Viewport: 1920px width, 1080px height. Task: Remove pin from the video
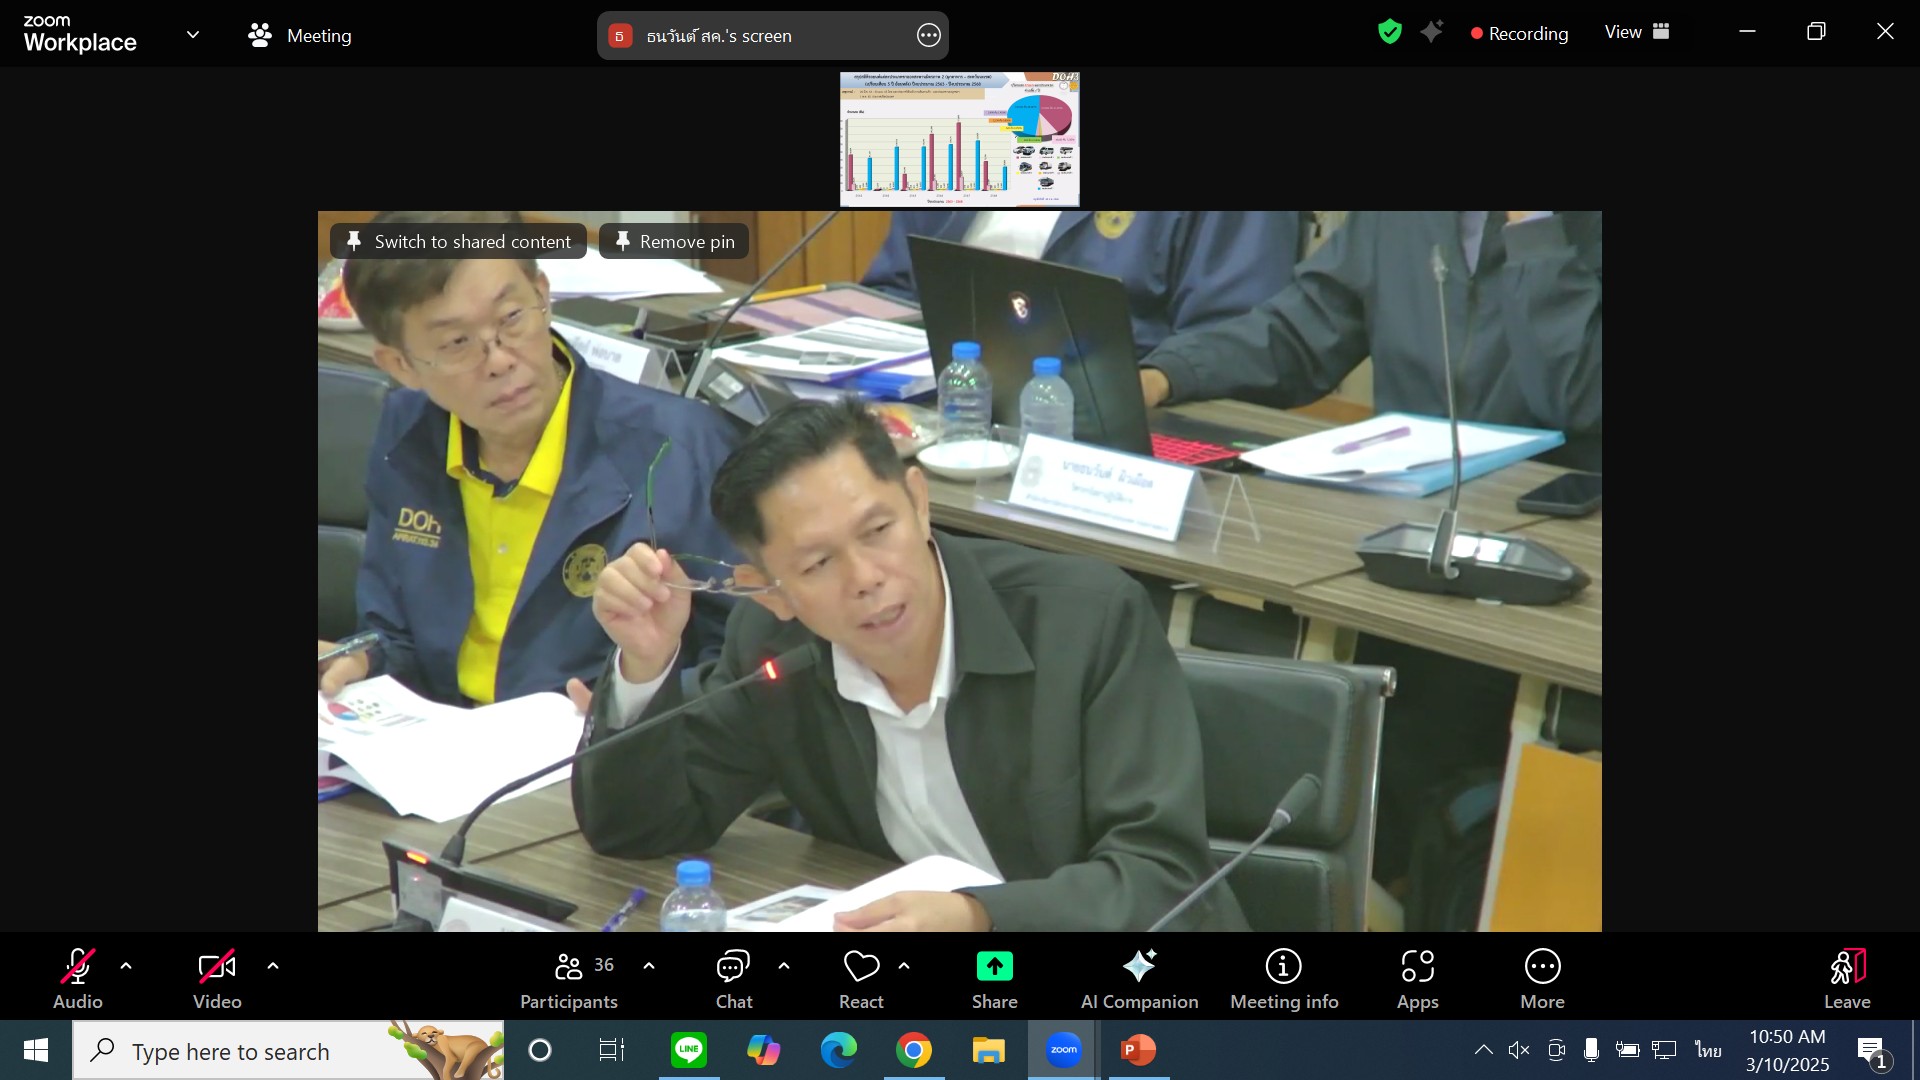(674, 241)
